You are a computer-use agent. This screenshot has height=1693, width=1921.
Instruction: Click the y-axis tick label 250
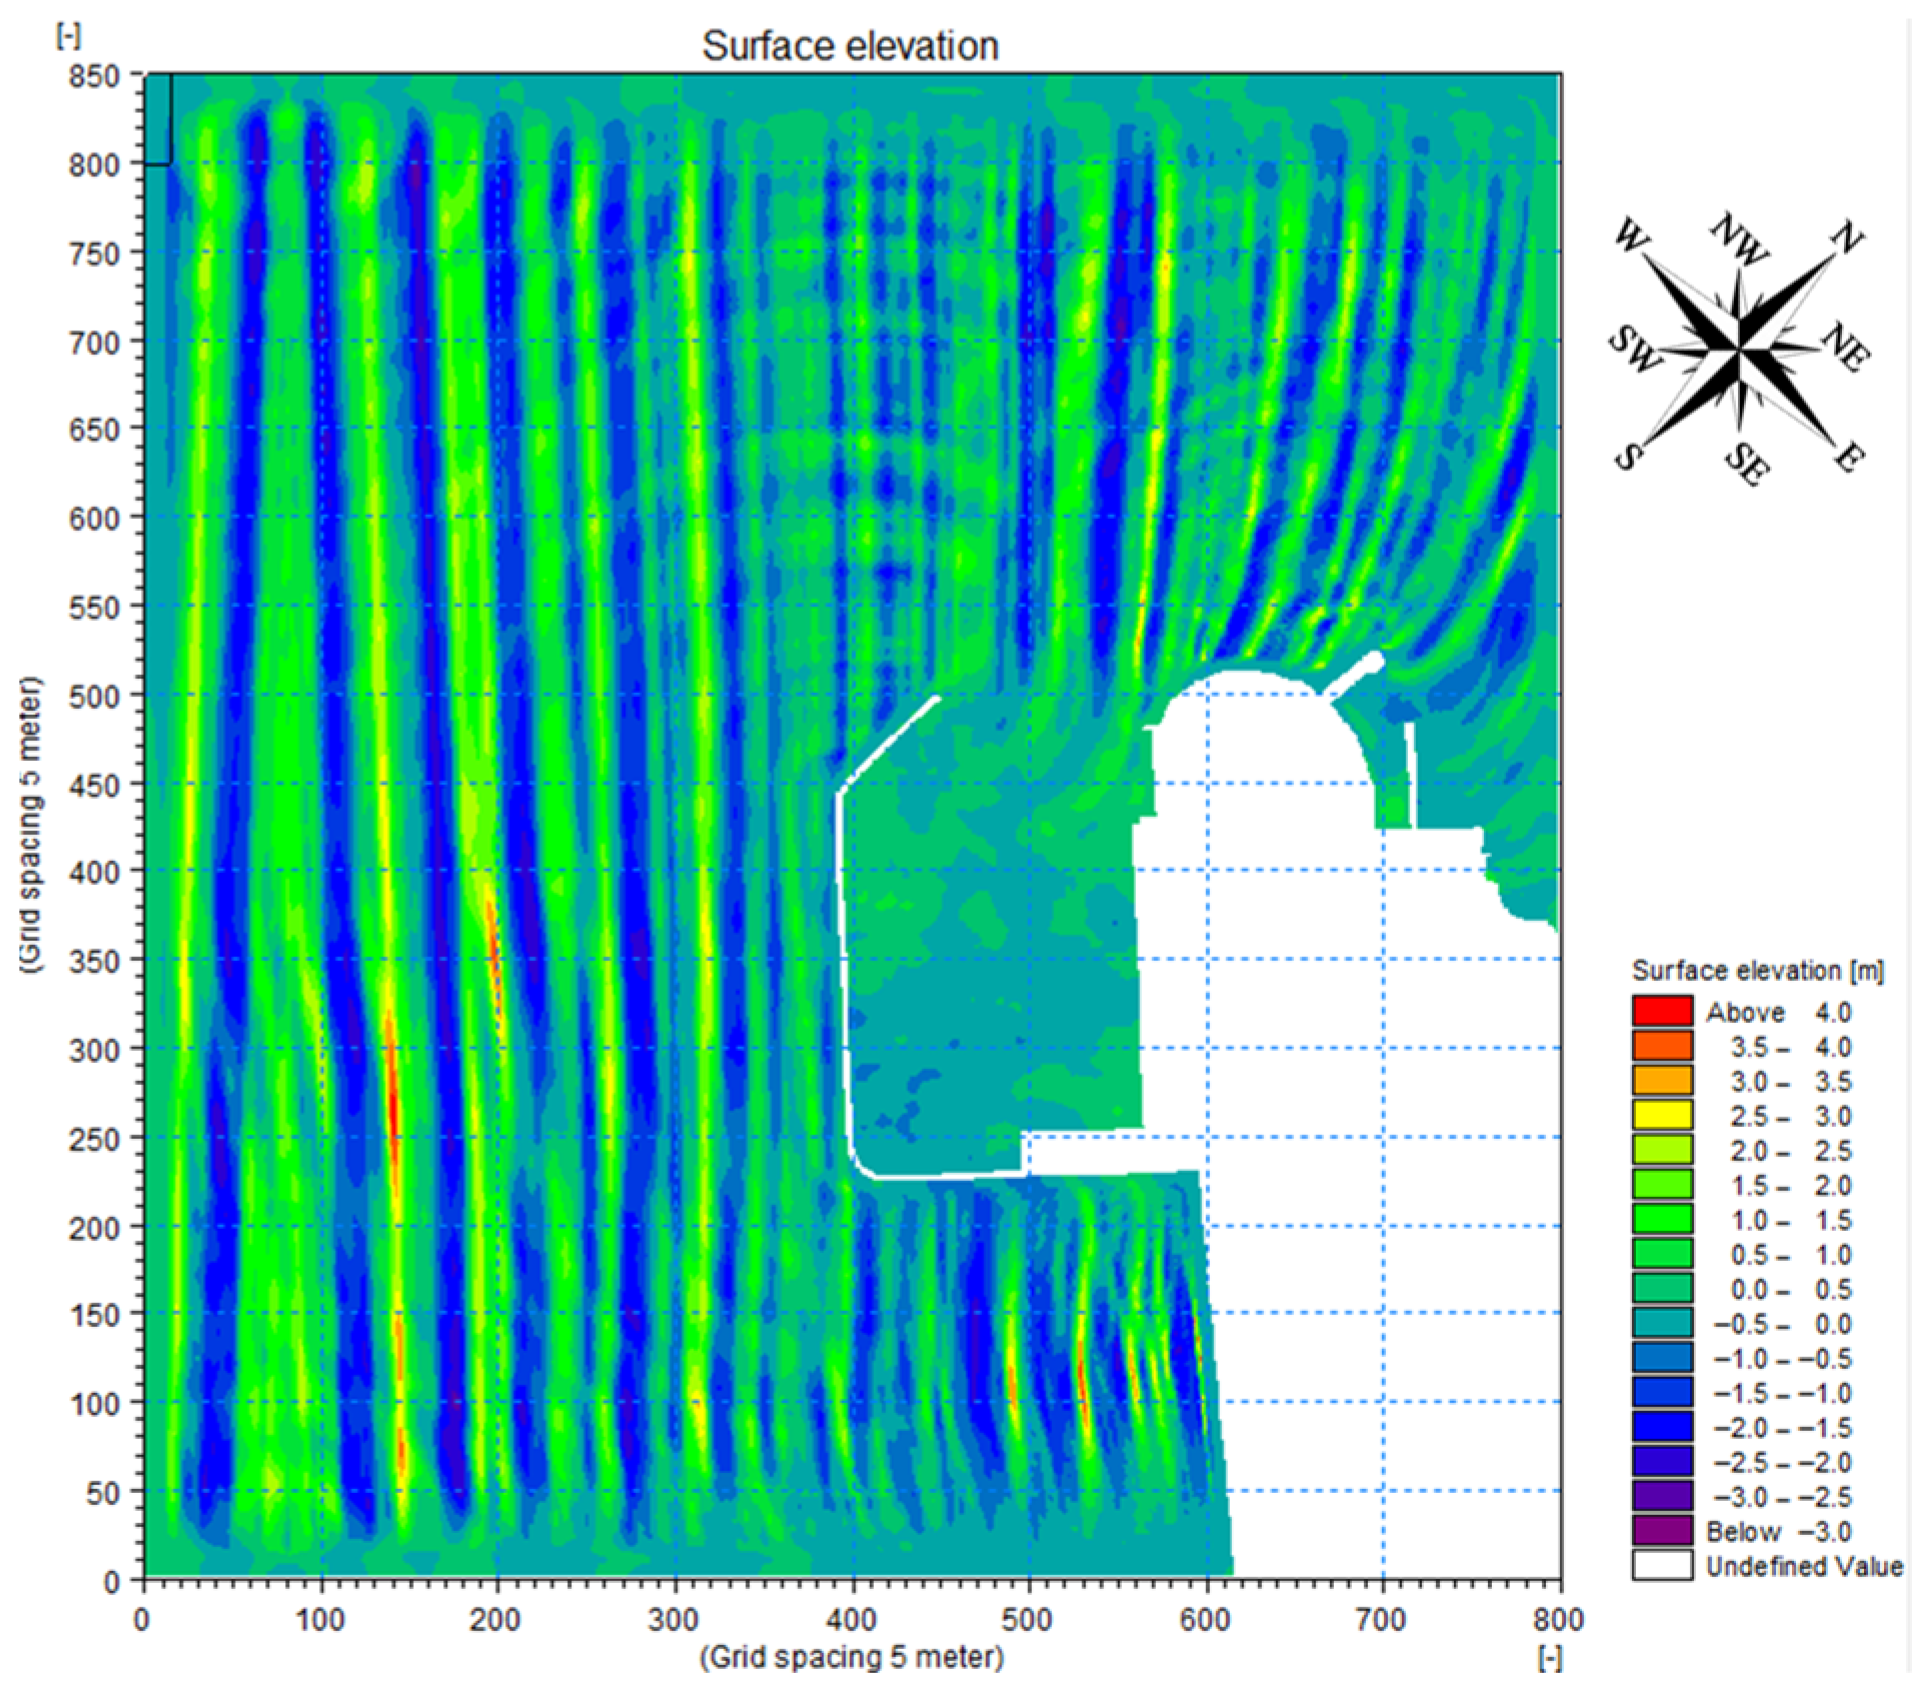click(x=94, y=1139)
